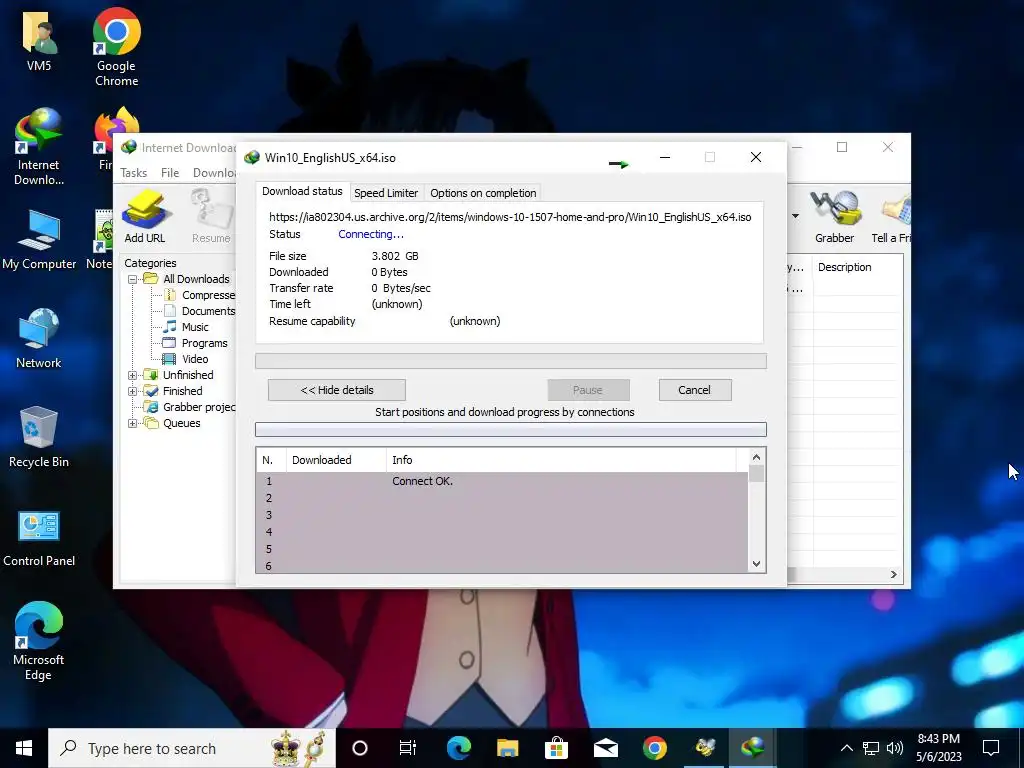
Task: Select Microsoft Edge desktop shortcut
Action: point(39,641)
